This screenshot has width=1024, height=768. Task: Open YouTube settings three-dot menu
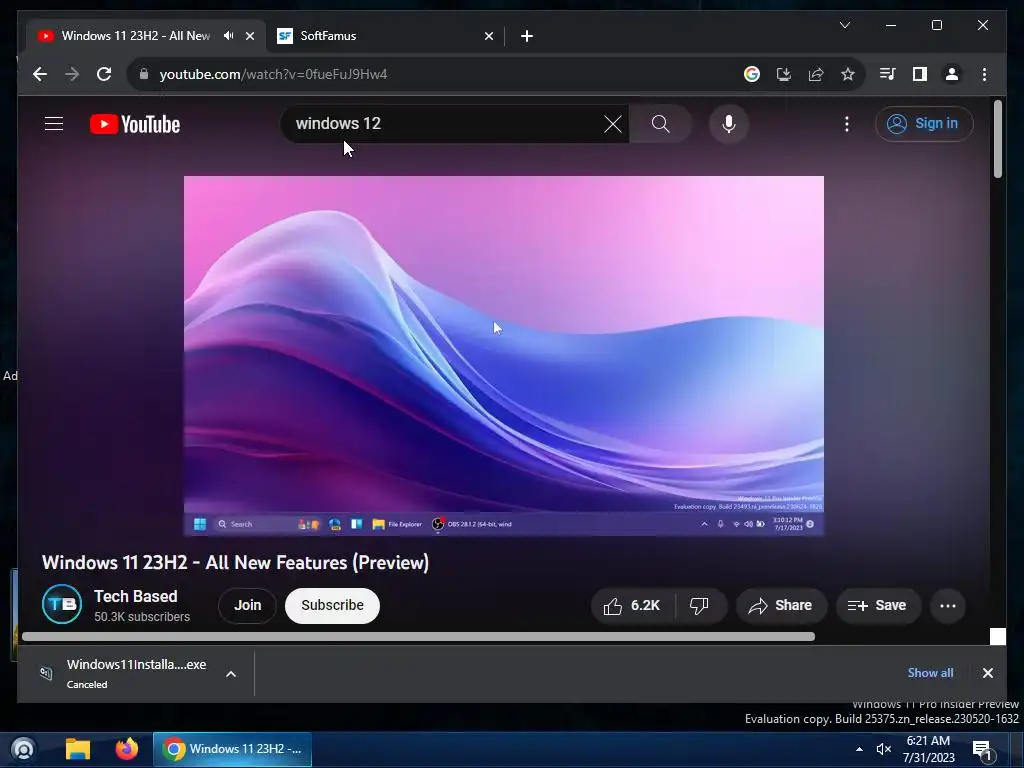(x=846, y=123)
